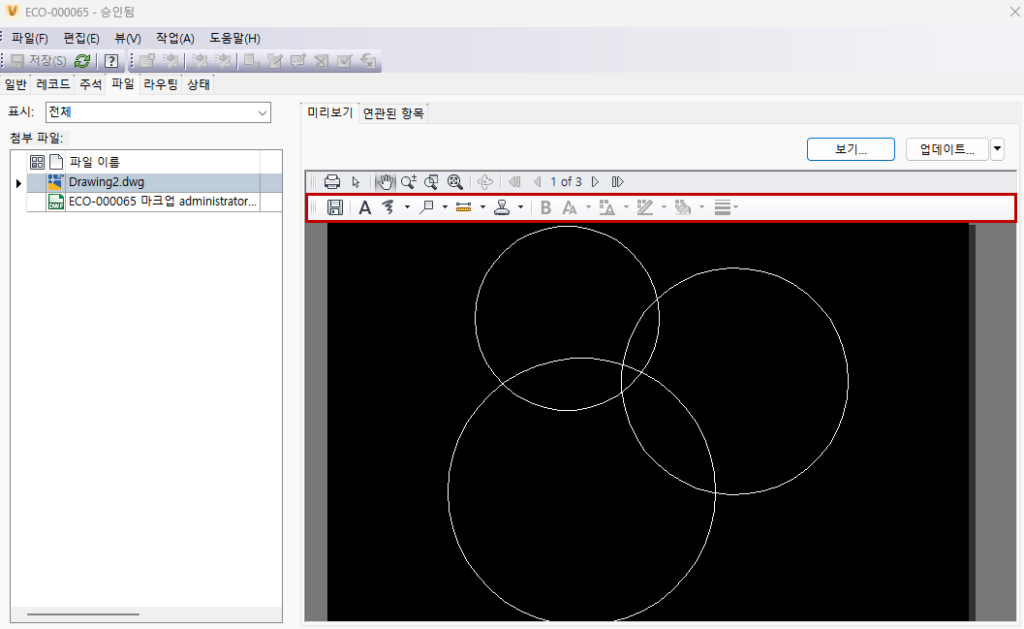Toggle Bold text formatting

coord(545,208)
